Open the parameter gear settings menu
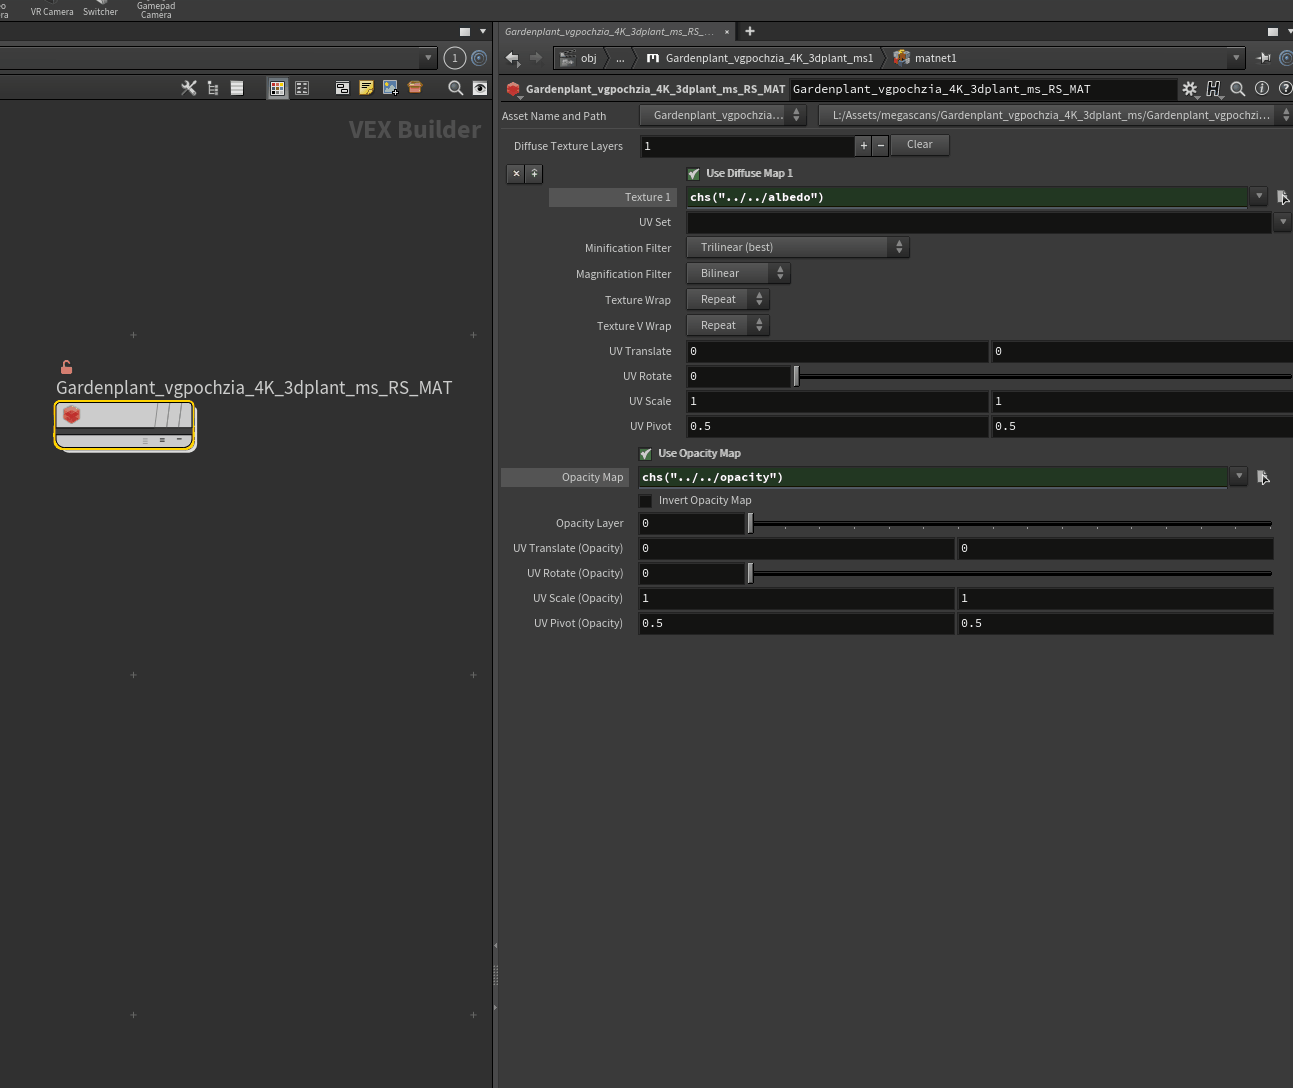Image resolution: width=1293 pixels, height=1088 pixels. point(1189,89)
